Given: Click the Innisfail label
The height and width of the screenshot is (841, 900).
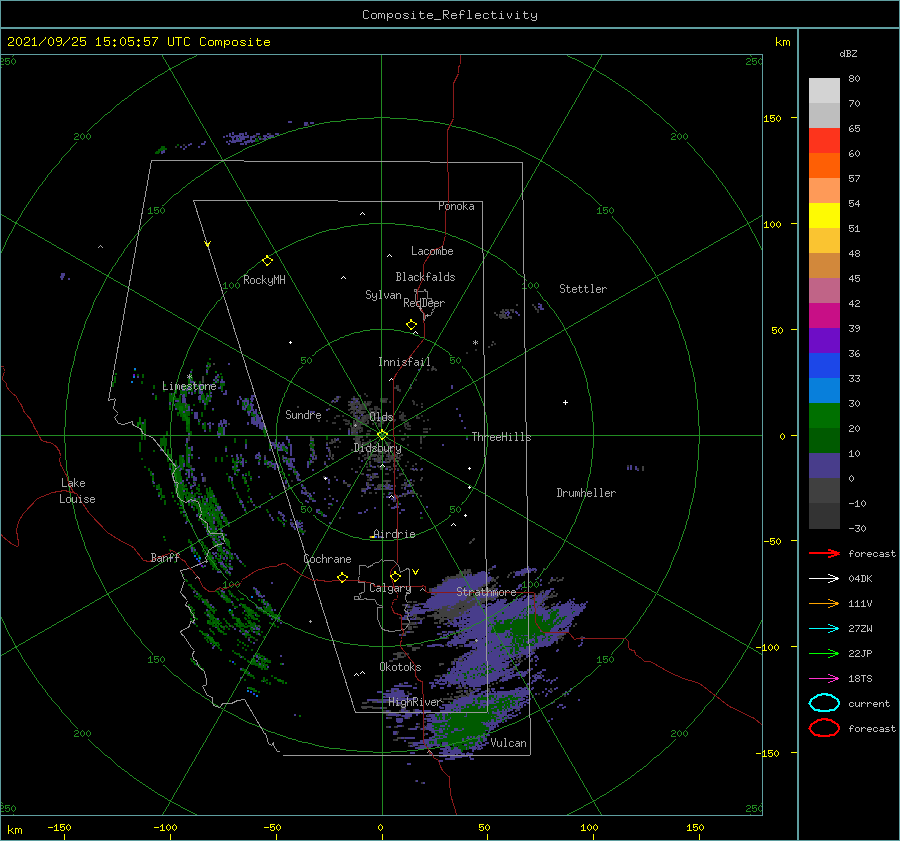Looking at the screenshot, I should [404, 362].
